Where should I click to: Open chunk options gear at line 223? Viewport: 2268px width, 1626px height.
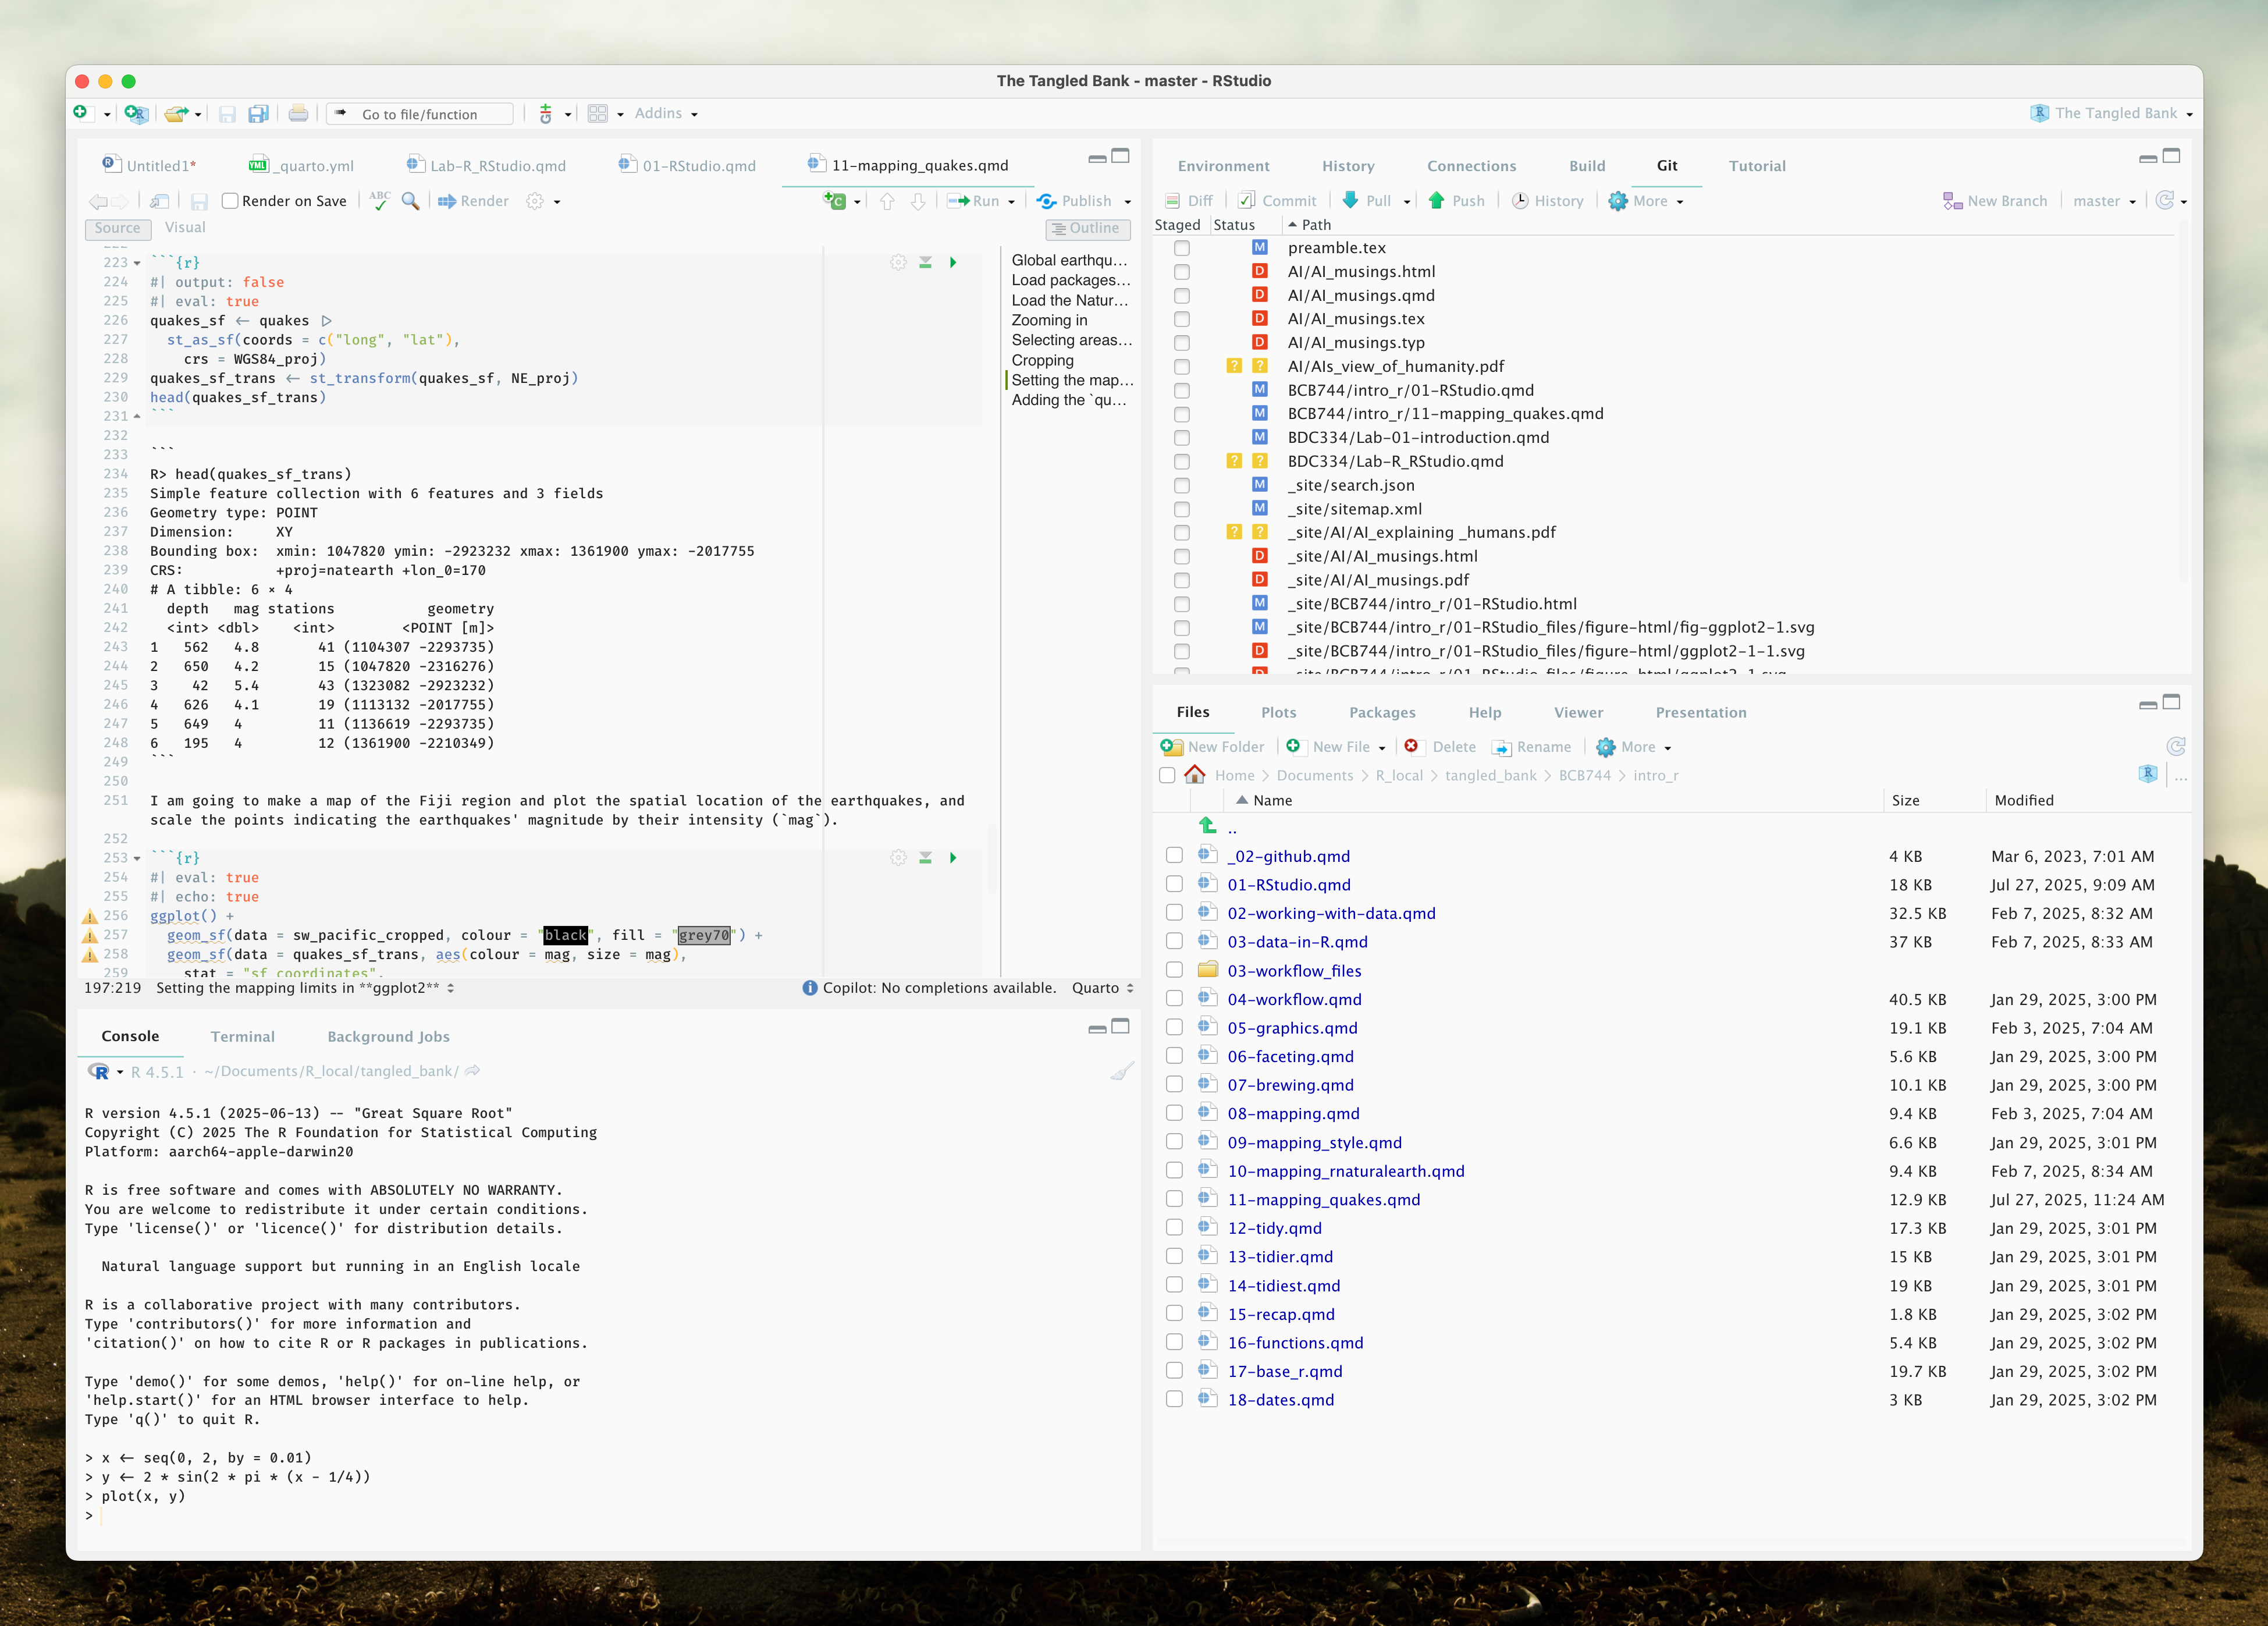tap(899, 263)
